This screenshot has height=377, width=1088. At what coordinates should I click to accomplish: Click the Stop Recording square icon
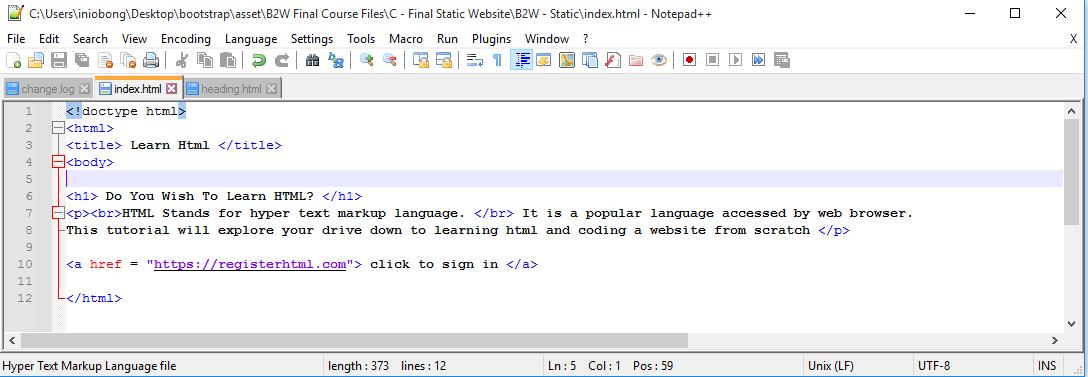coord(712,60)
